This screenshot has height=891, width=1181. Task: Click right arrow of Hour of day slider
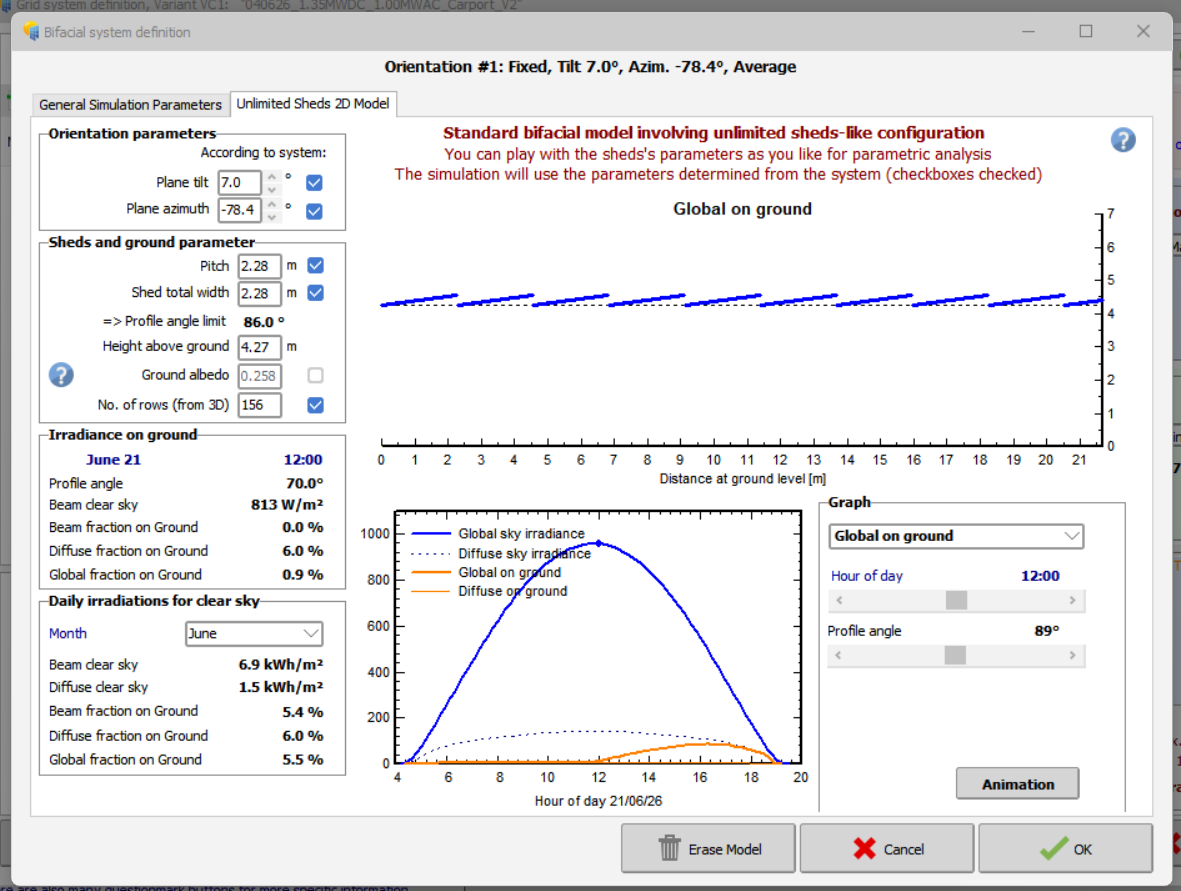(x=1072, y=601)
